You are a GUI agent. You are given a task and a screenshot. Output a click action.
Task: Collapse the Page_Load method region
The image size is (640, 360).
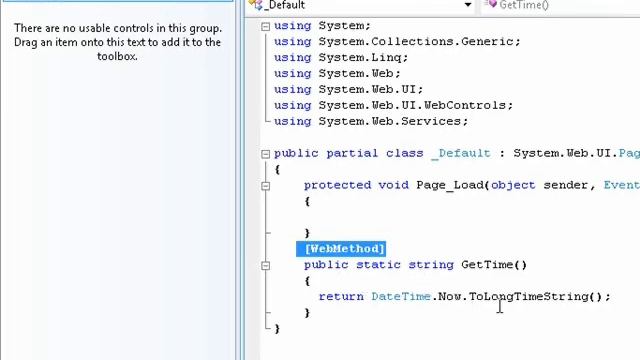coord(265,186)
